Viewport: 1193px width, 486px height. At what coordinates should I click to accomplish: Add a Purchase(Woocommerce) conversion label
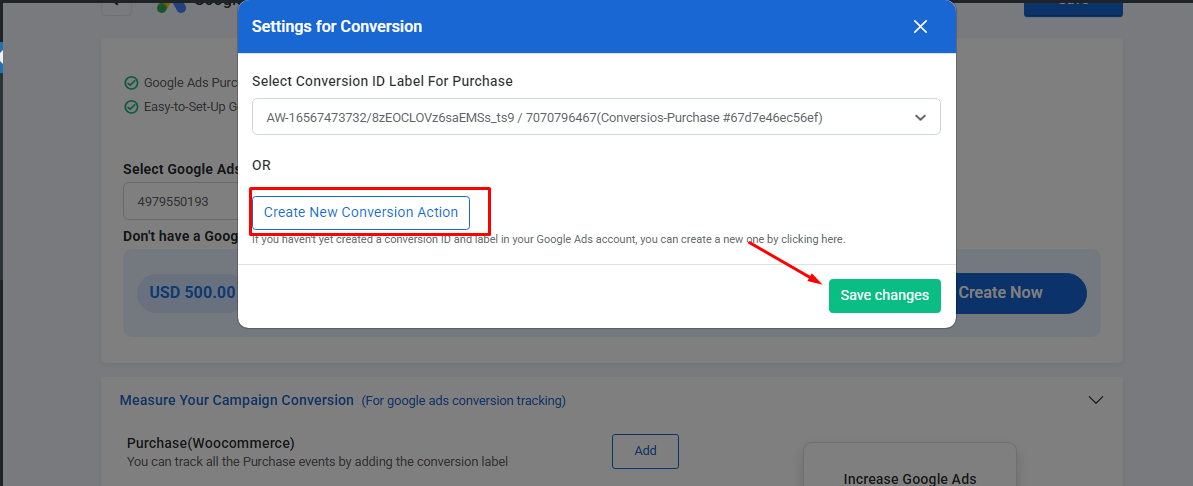[x=645, y=451]
